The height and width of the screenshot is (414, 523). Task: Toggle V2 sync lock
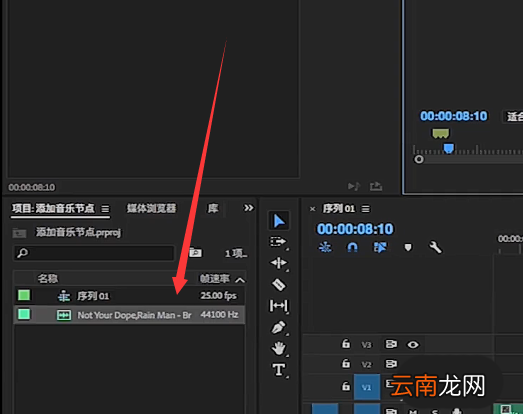pyautogui.click(x=391, y=363)
